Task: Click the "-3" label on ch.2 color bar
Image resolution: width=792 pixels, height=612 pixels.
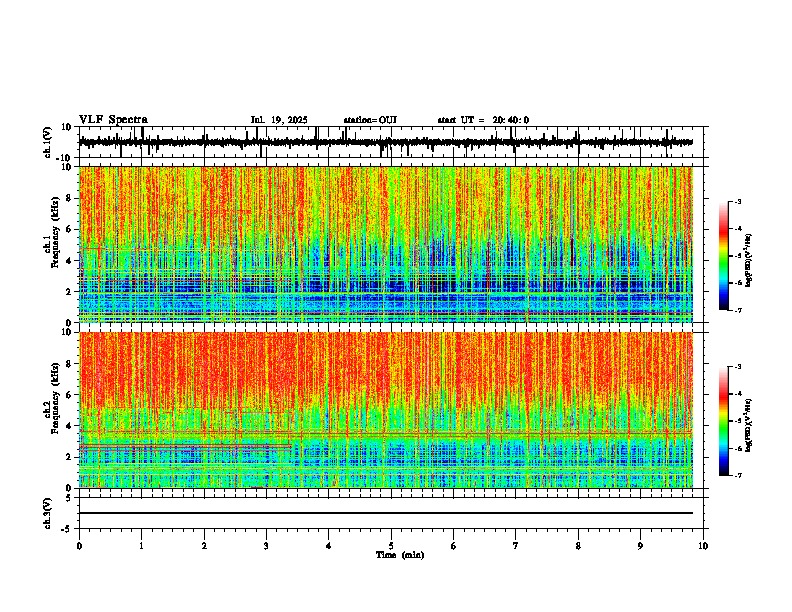Action: tap(737, 367)
